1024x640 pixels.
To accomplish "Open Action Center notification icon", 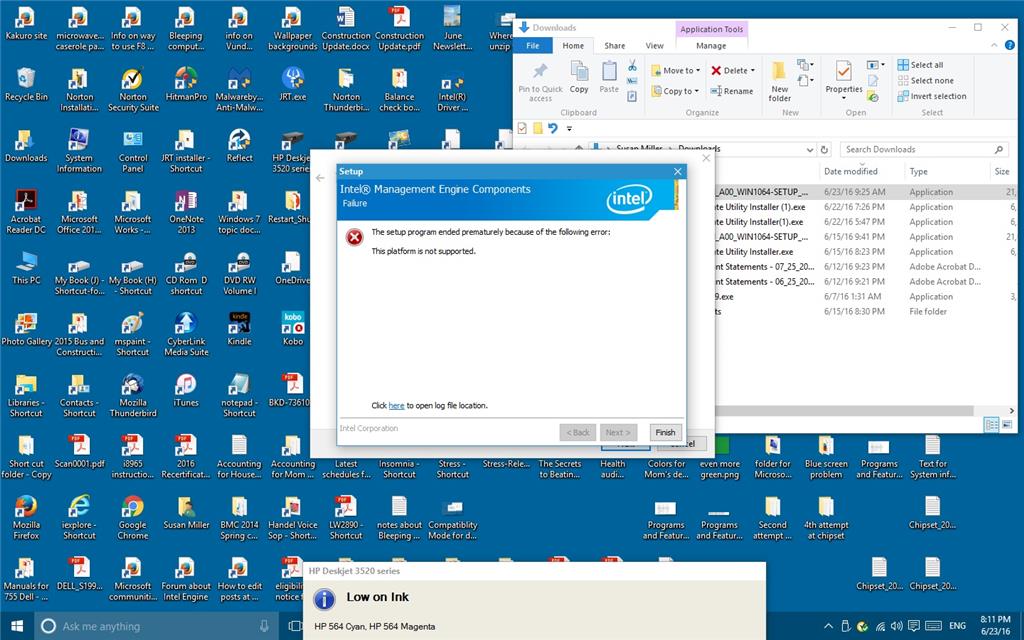I will point(914,626).
